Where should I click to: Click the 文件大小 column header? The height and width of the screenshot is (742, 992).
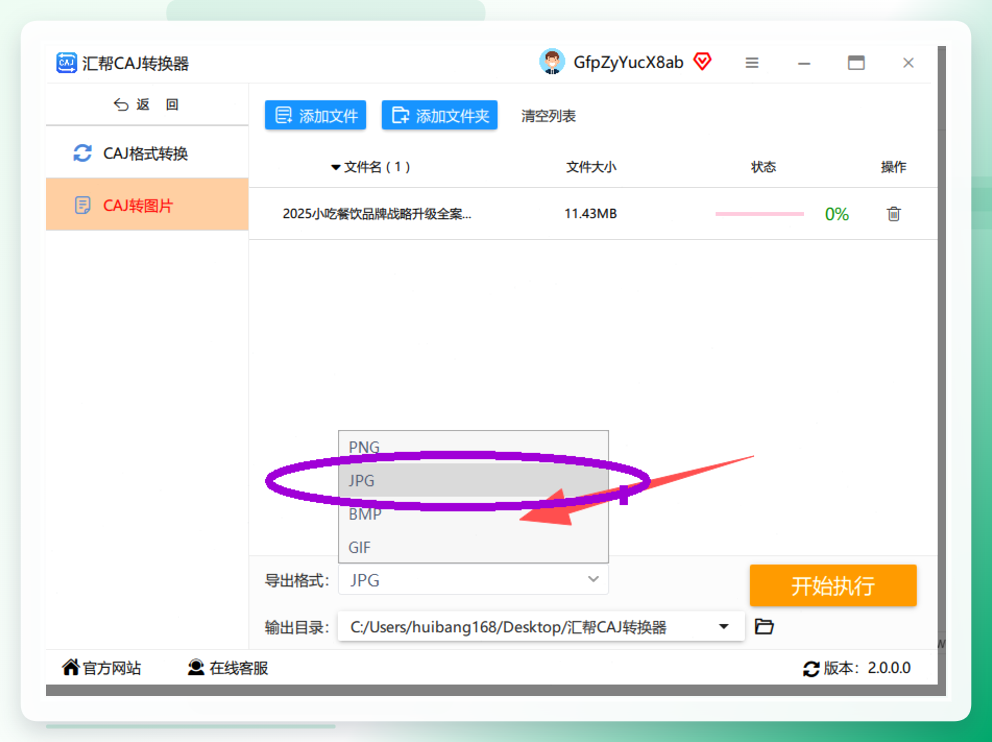(591, 167)
